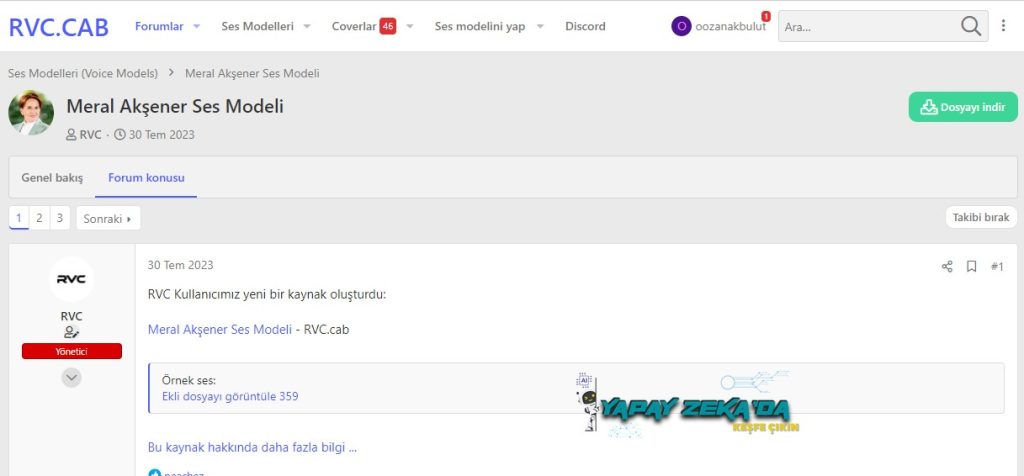Go to page 2 of the thread
This screenshot has height=476, width=1024.
(39, 218)
